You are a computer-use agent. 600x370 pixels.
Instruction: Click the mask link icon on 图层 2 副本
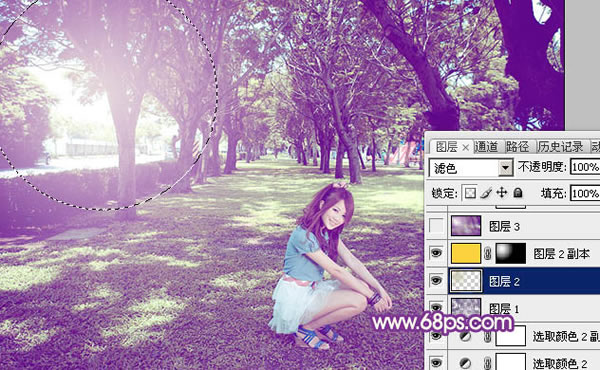[x=488, y=254]
